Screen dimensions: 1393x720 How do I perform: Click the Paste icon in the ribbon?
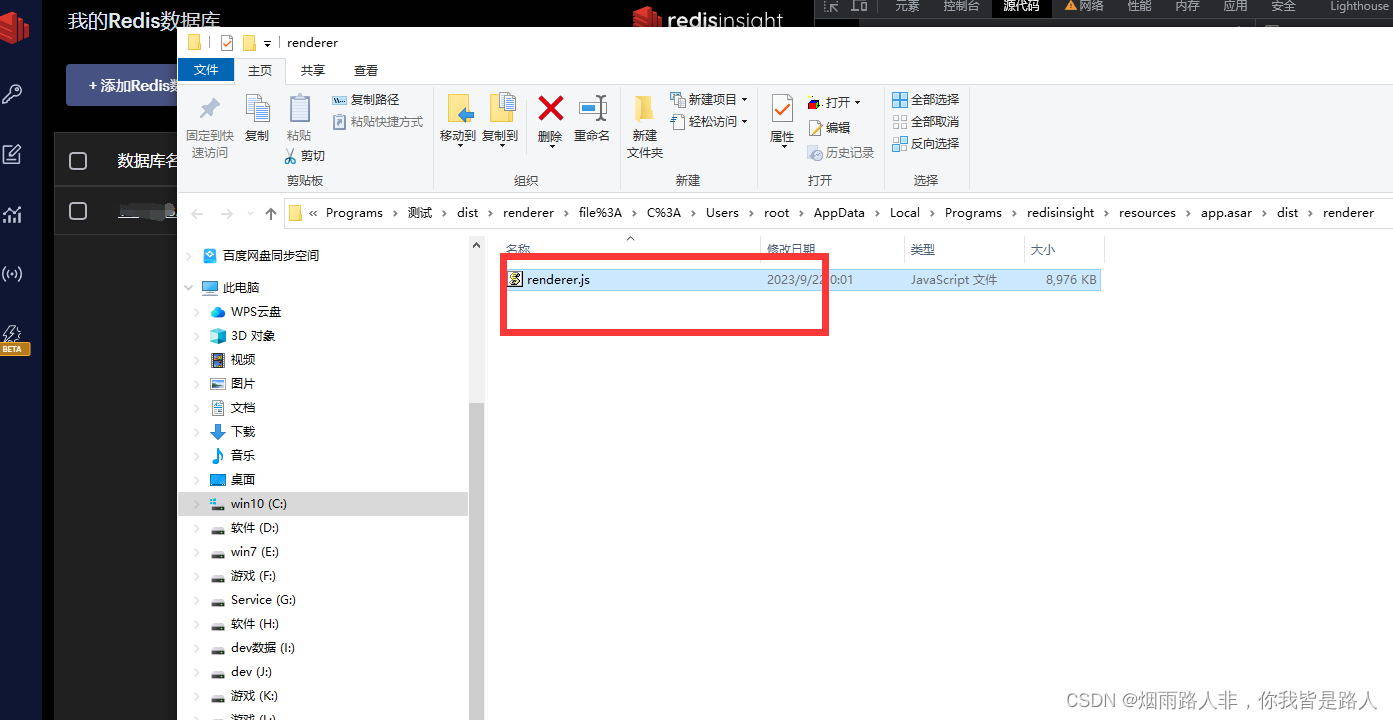299,108
